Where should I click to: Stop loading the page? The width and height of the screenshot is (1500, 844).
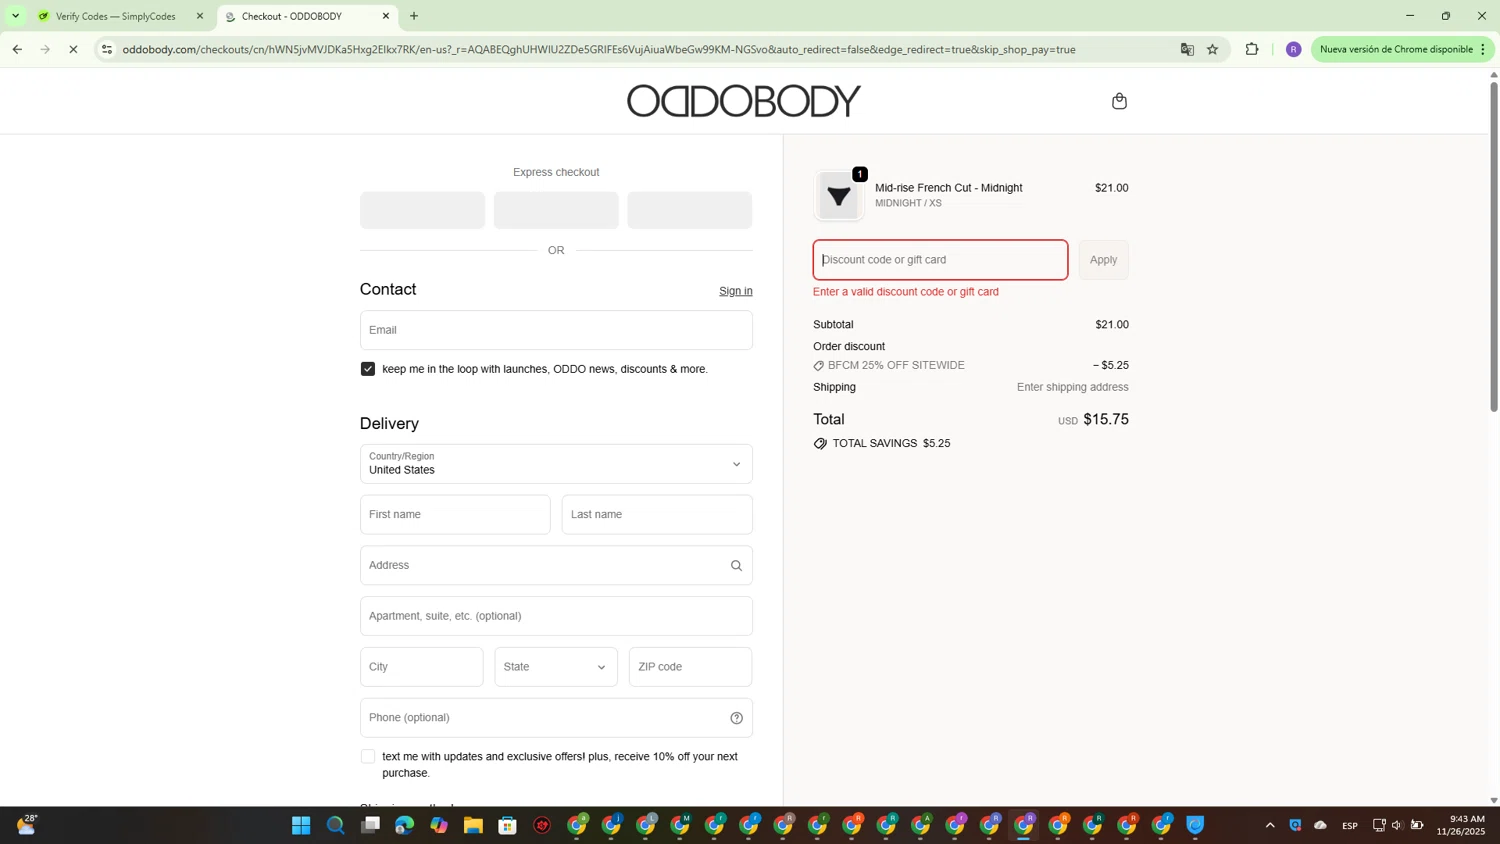click(73, 49)
